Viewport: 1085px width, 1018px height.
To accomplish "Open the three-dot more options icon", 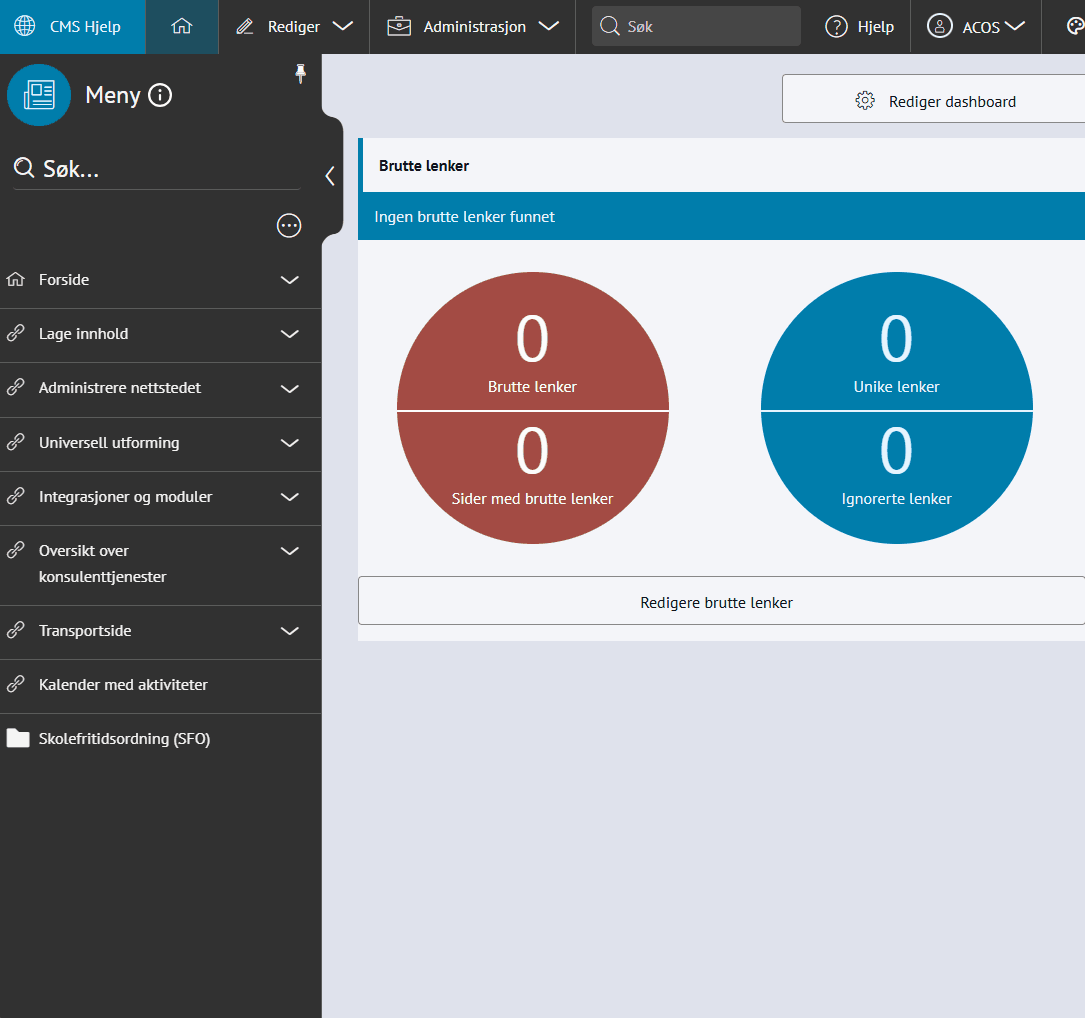I will click(x=289, y=226).
